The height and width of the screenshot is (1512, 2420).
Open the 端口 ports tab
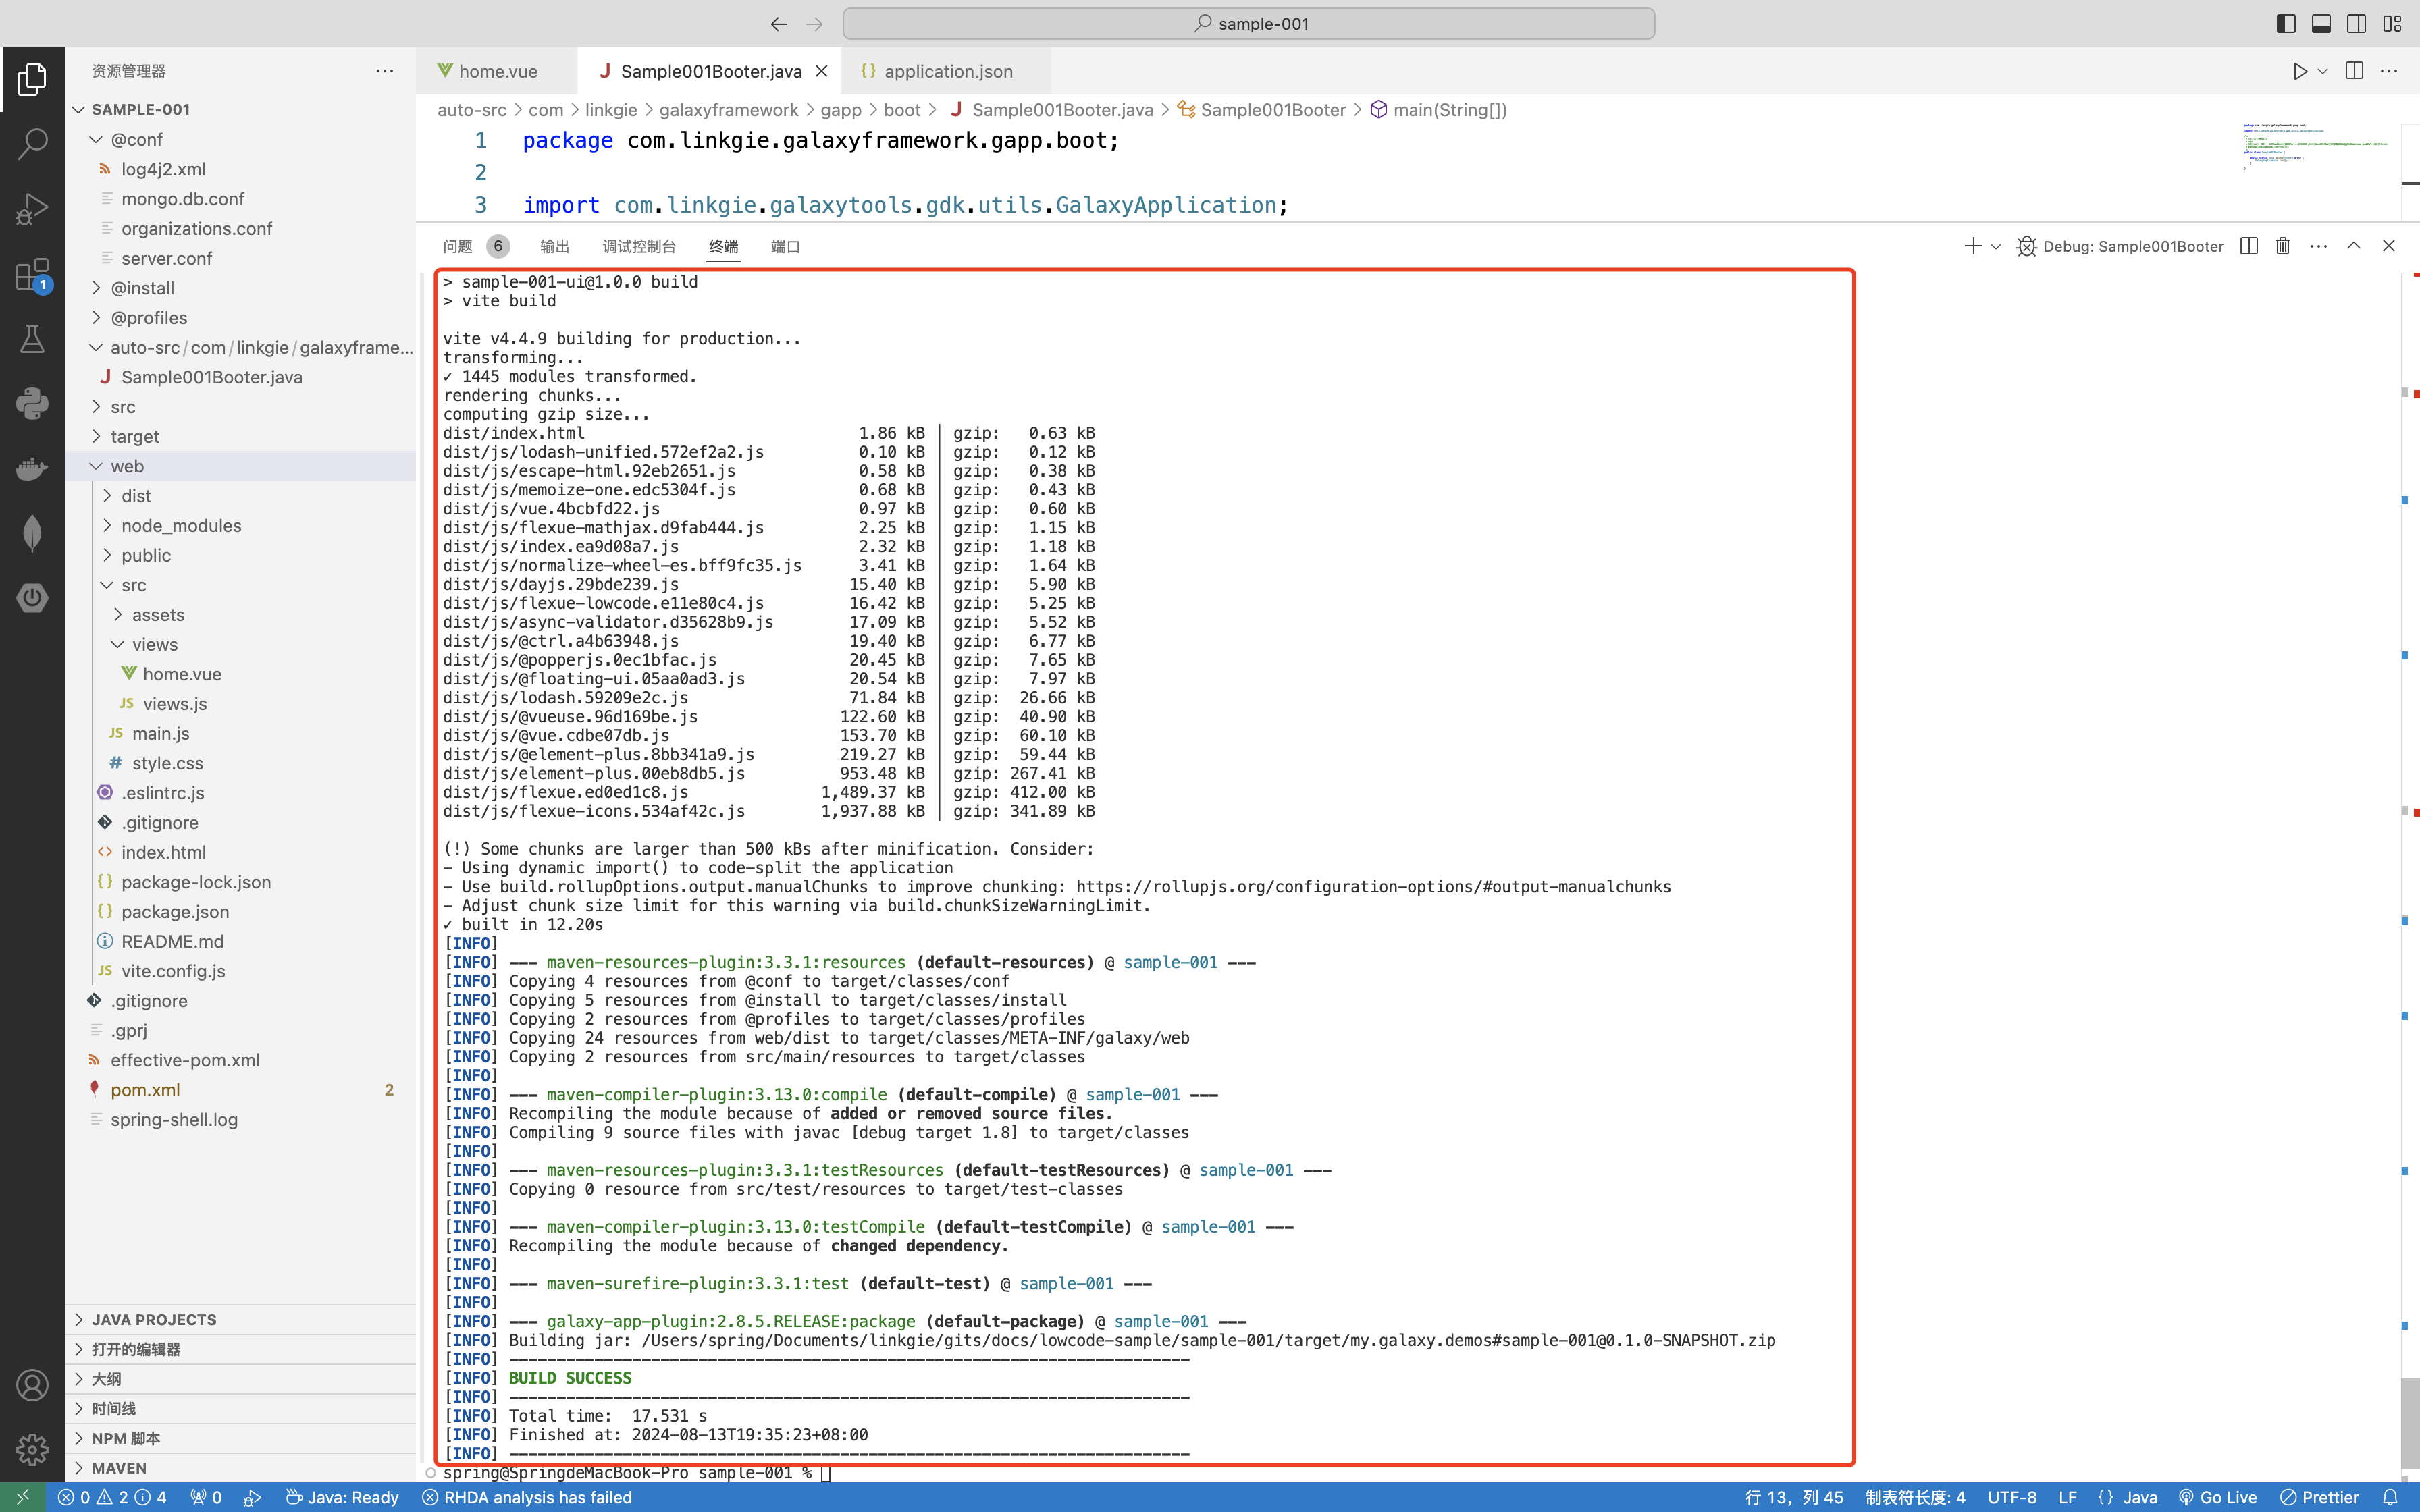(785, 246)
